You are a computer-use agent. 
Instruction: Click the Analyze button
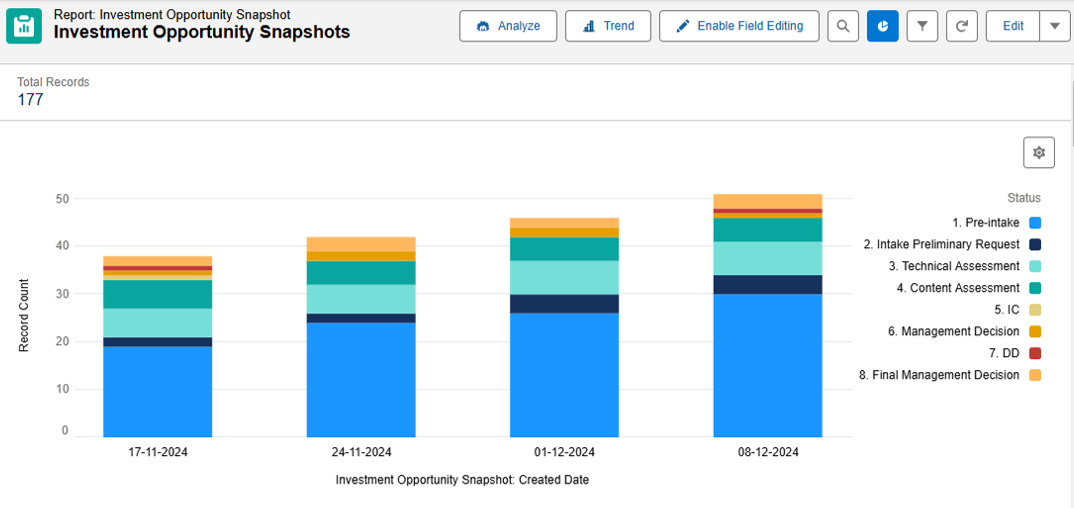[x=508, y=26]
